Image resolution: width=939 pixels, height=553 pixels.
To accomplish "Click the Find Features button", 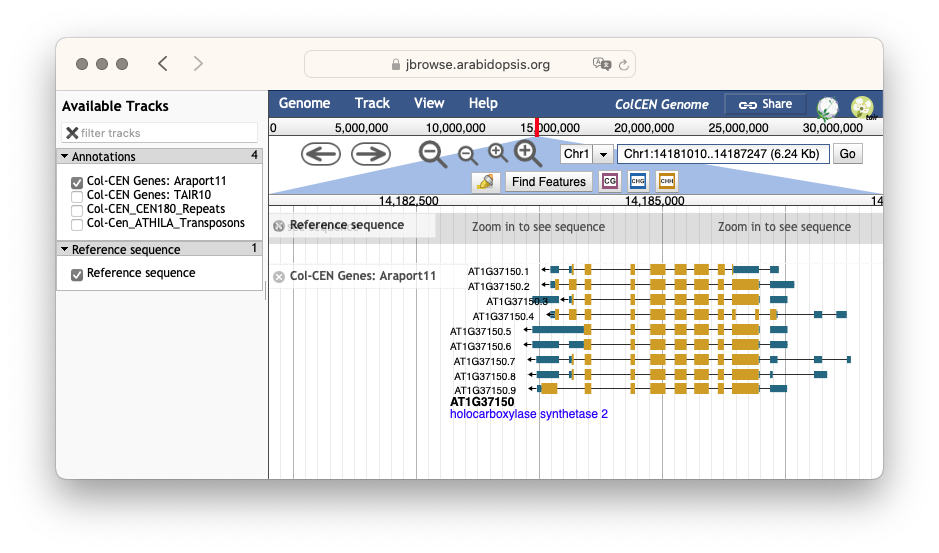I will tap(549, 182).
